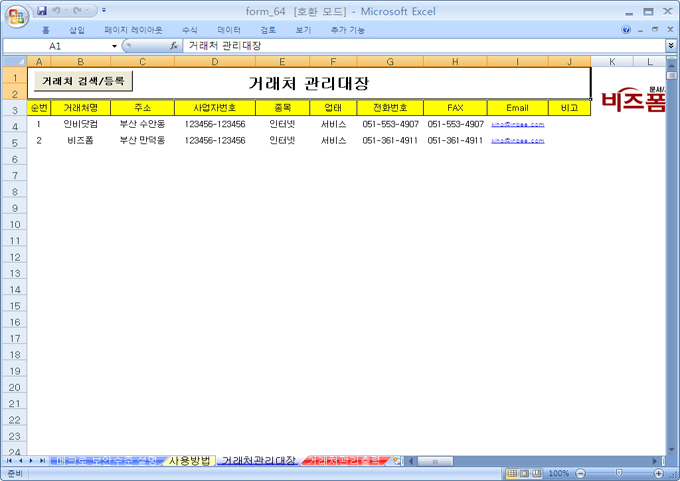This screenshot has width=680, height=481.
Task: Click the select all cells corner
Action: click(x=14, y=62)
